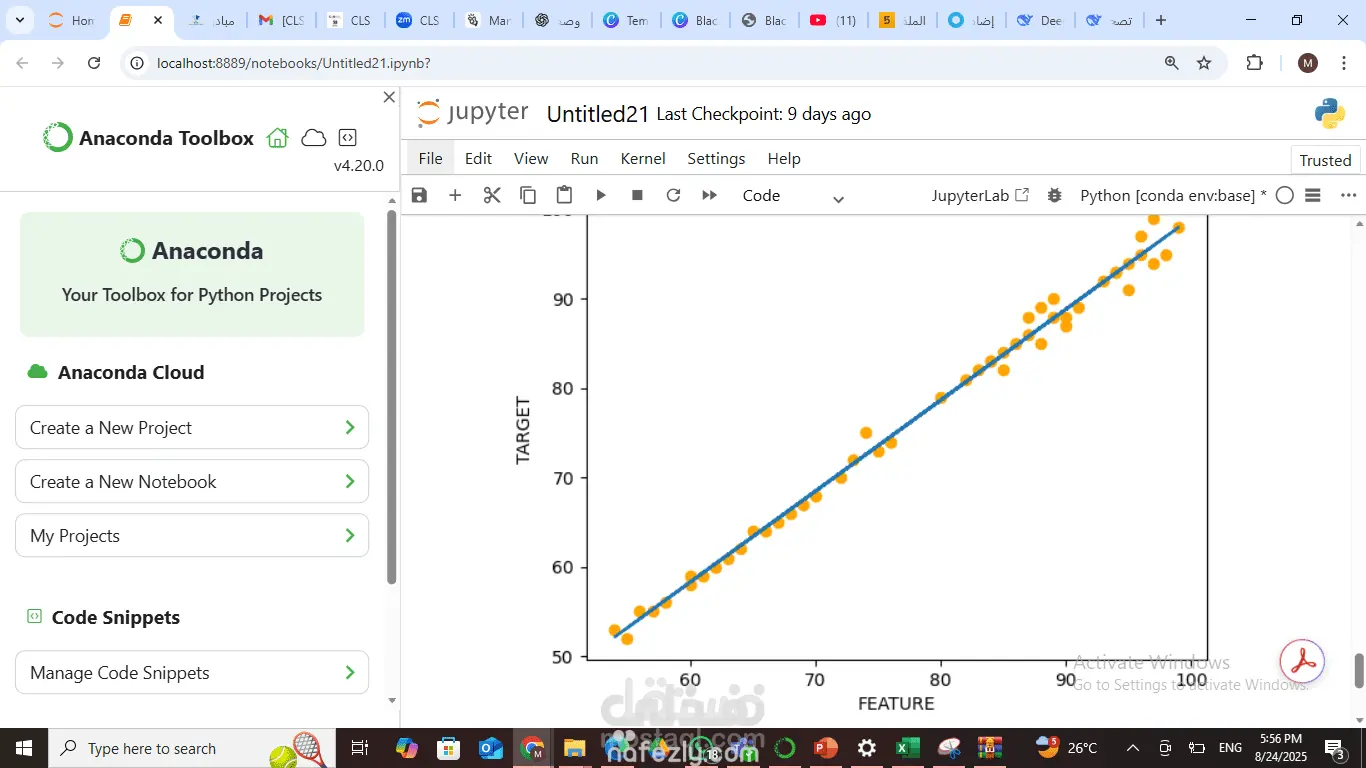Switch to the YouTube (11) tab
The height and width of the screenshot is (768, 1366).
pos(835,20)
